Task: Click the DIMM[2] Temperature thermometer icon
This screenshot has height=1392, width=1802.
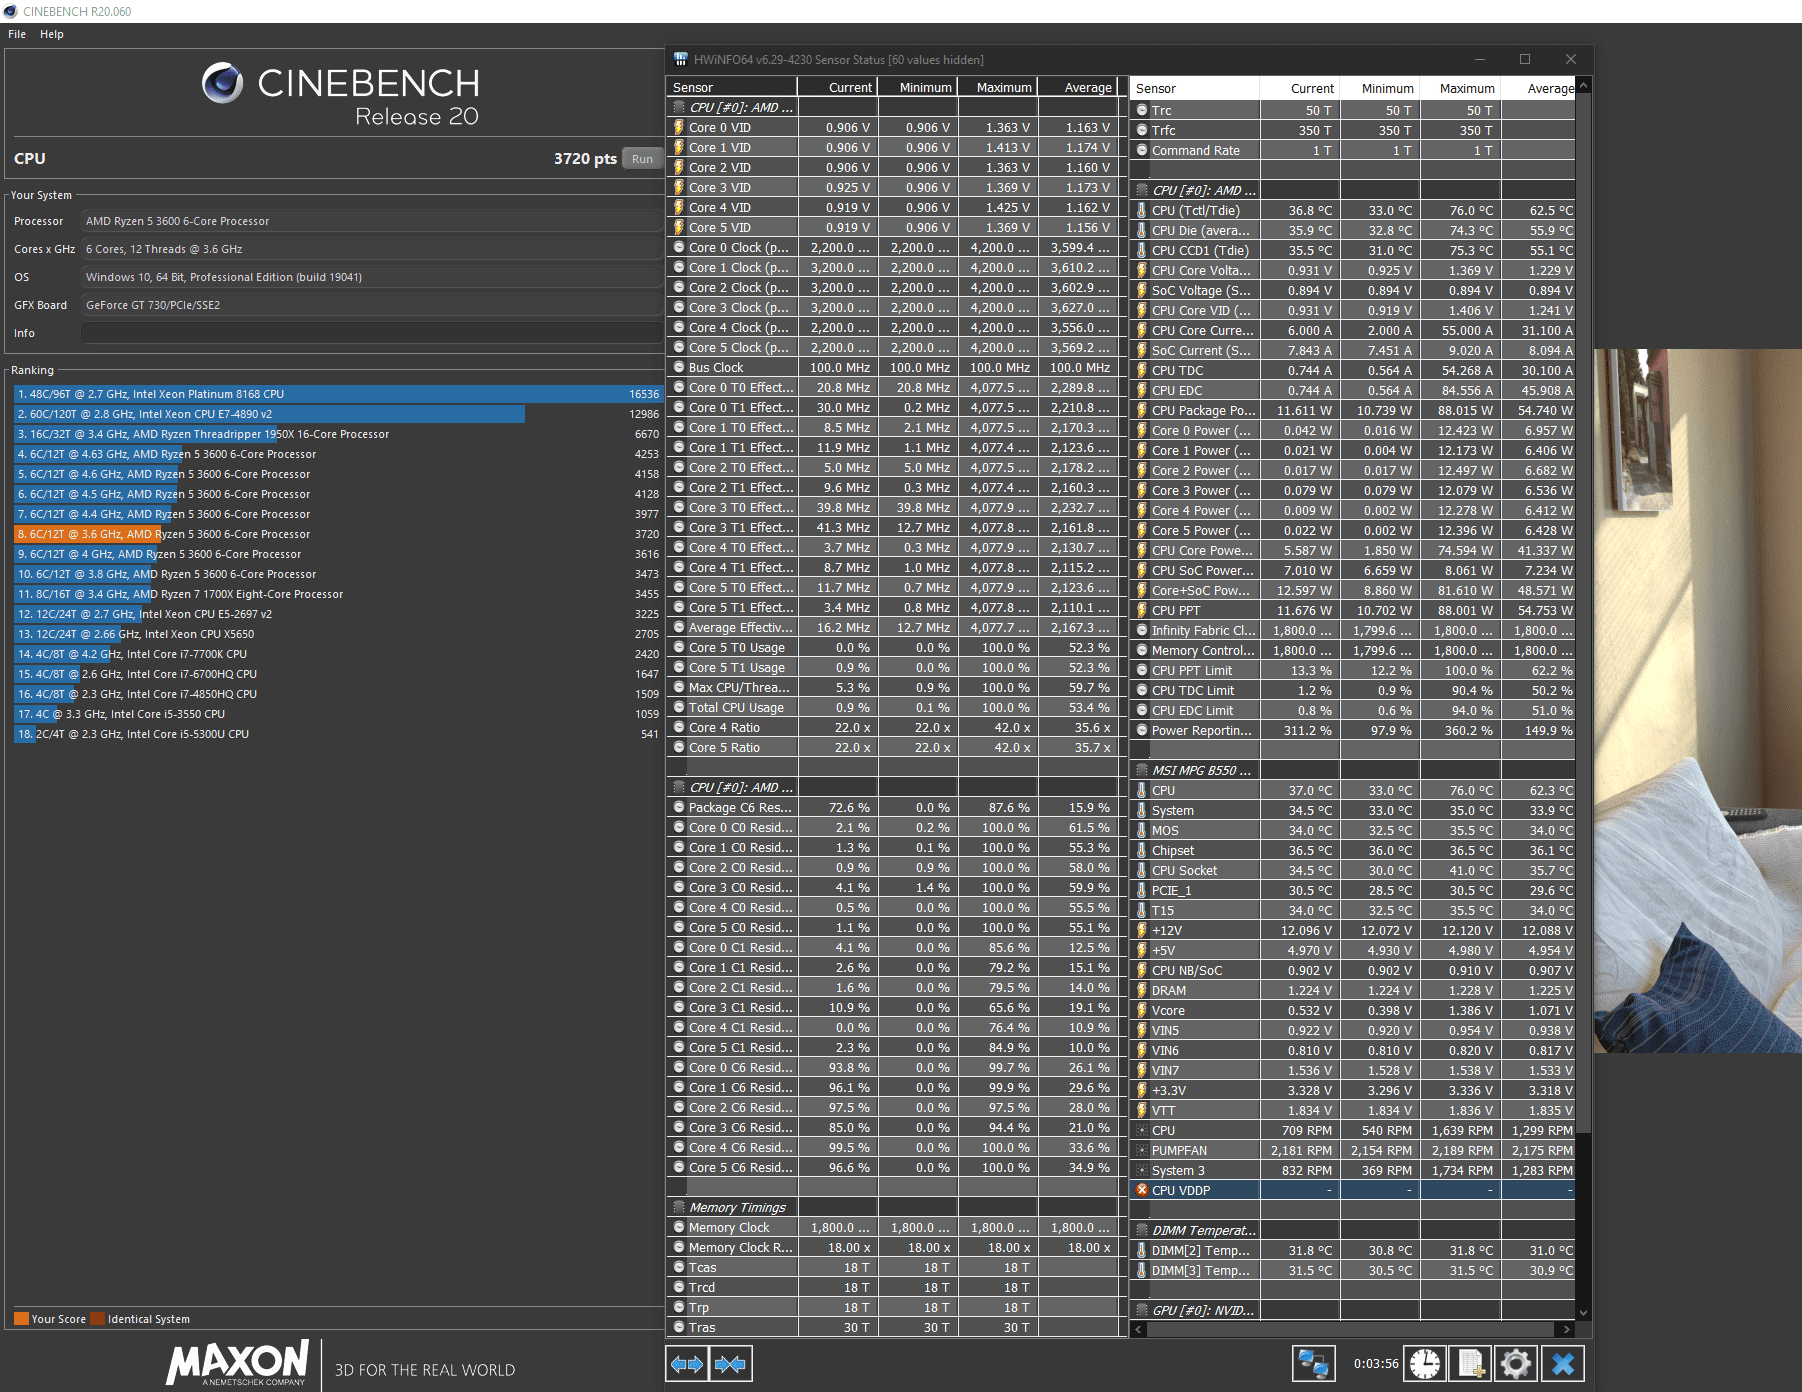Action: 1142,1251
